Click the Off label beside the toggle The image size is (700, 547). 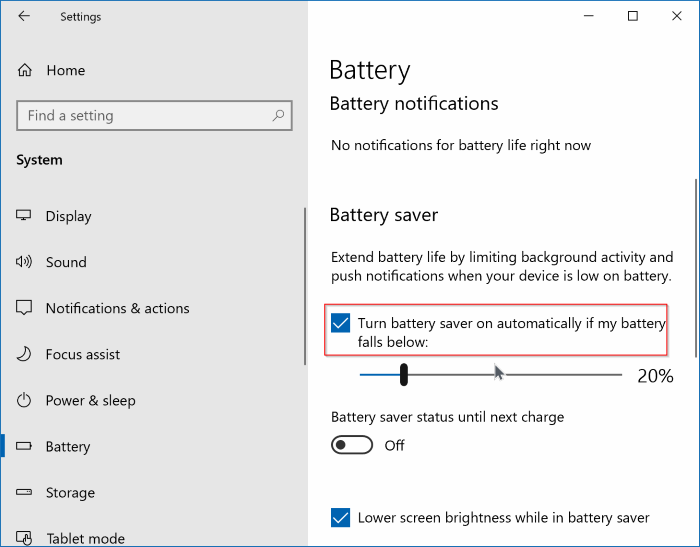point(394,445)
